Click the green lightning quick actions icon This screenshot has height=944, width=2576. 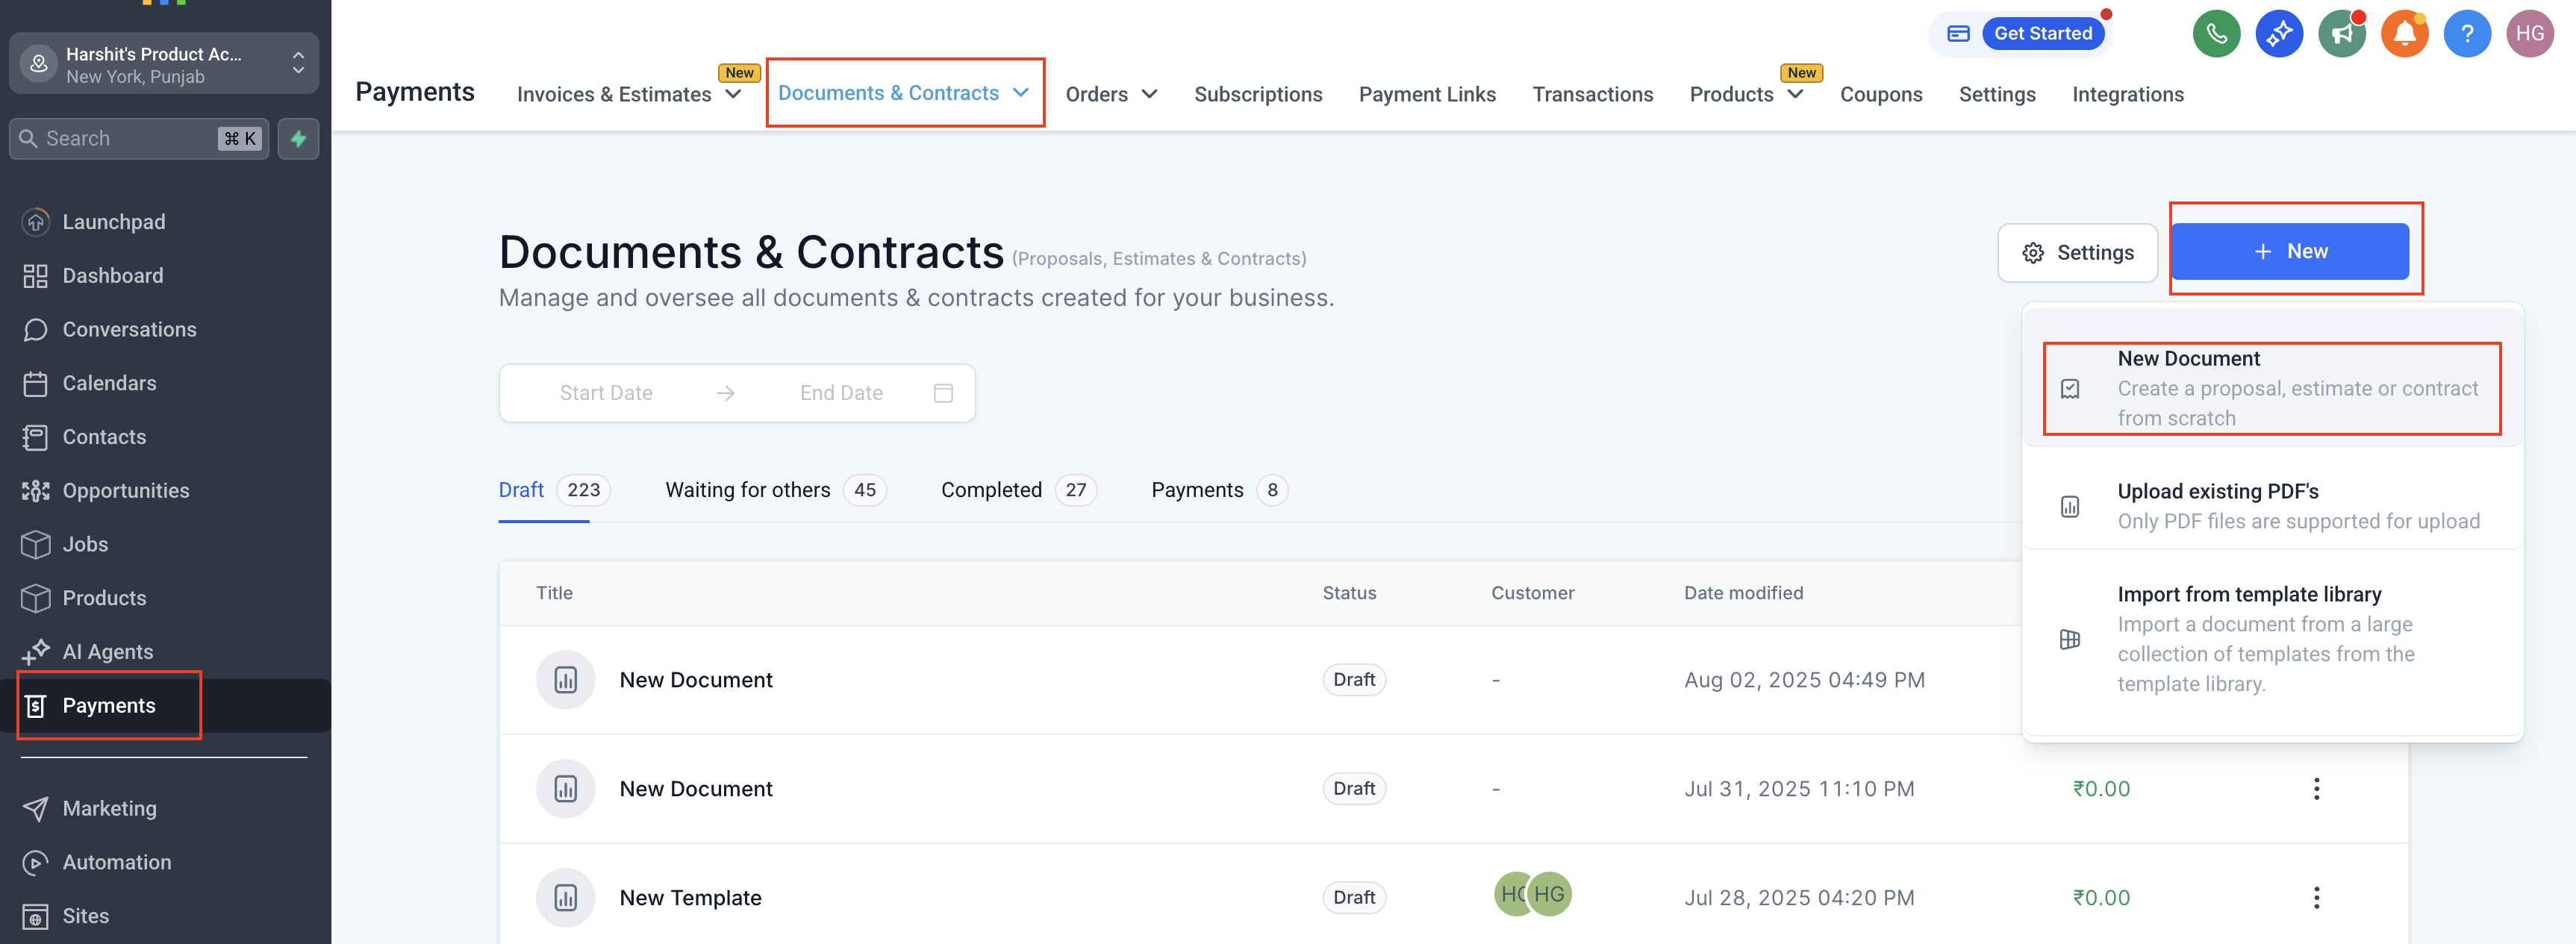tap(298, 139)
